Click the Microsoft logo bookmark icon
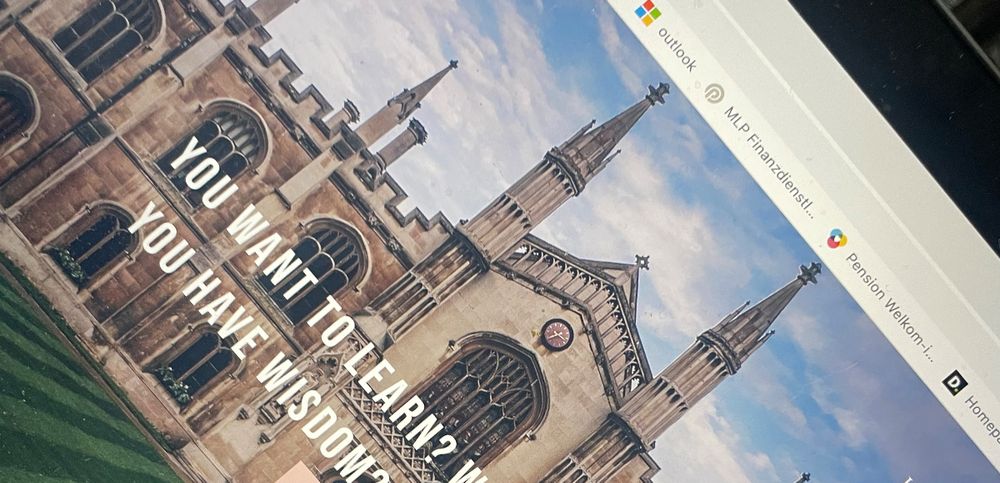1000x483 pixels. point(648,13)
